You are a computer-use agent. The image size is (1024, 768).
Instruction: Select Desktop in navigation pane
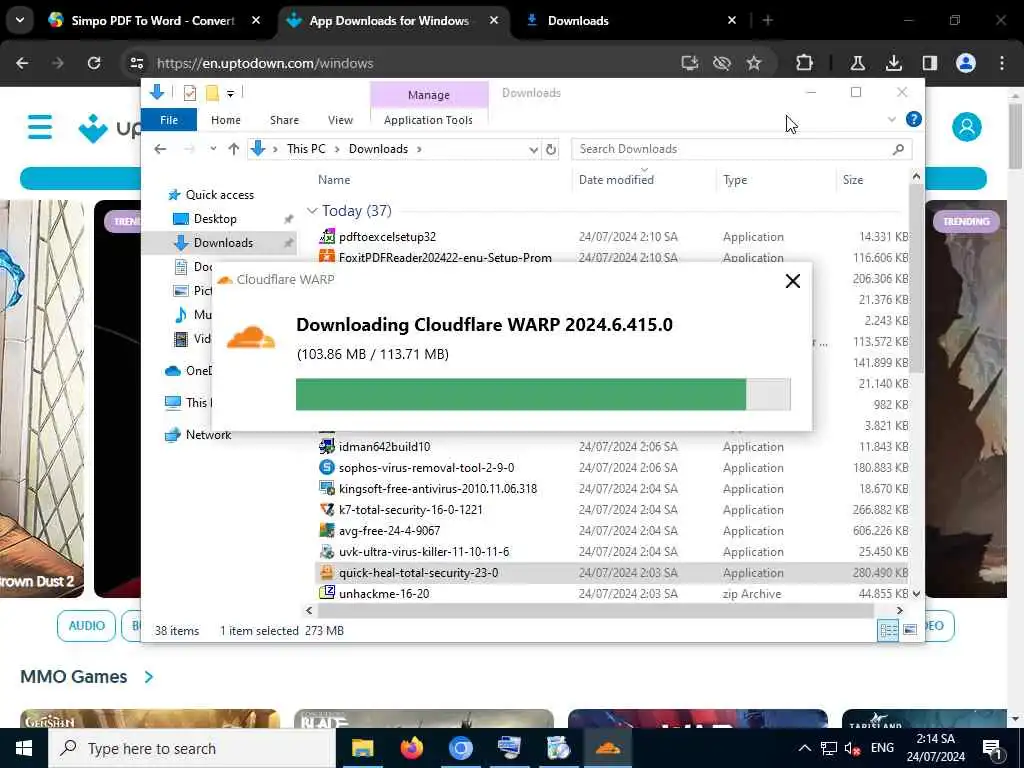(215, 219)
